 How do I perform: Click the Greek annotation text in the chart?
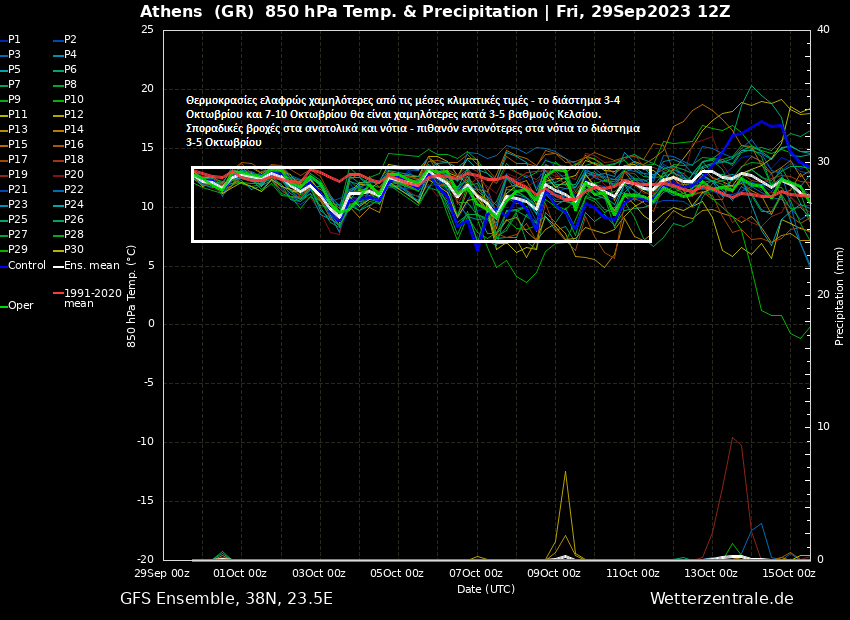click(412, 121)
